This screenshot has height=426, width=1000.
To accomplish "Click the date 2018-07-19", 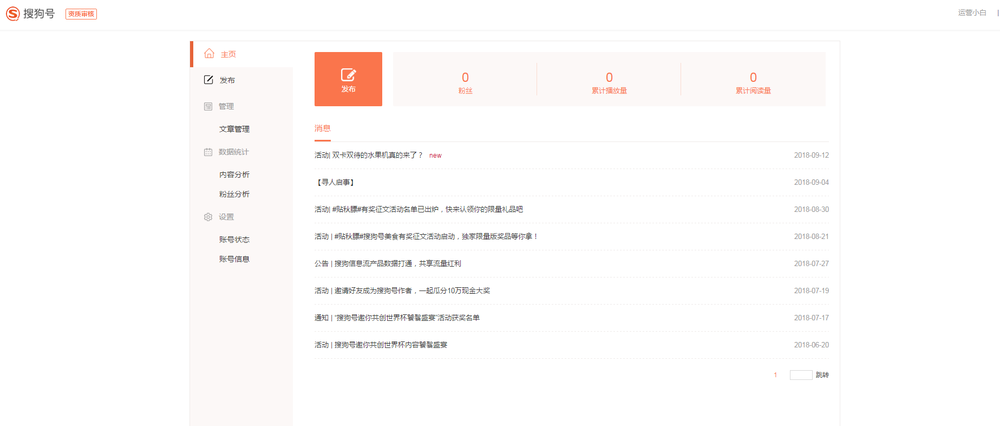I will pyautogui.click(x=811, y=291).
